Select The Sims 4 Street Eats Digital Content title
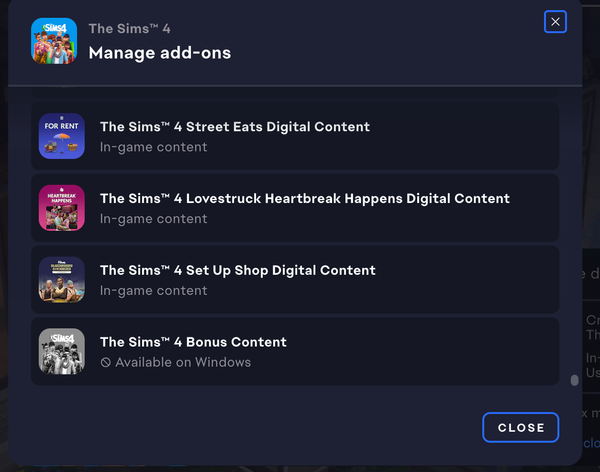 pyautogui.click(x=234, y=127)
